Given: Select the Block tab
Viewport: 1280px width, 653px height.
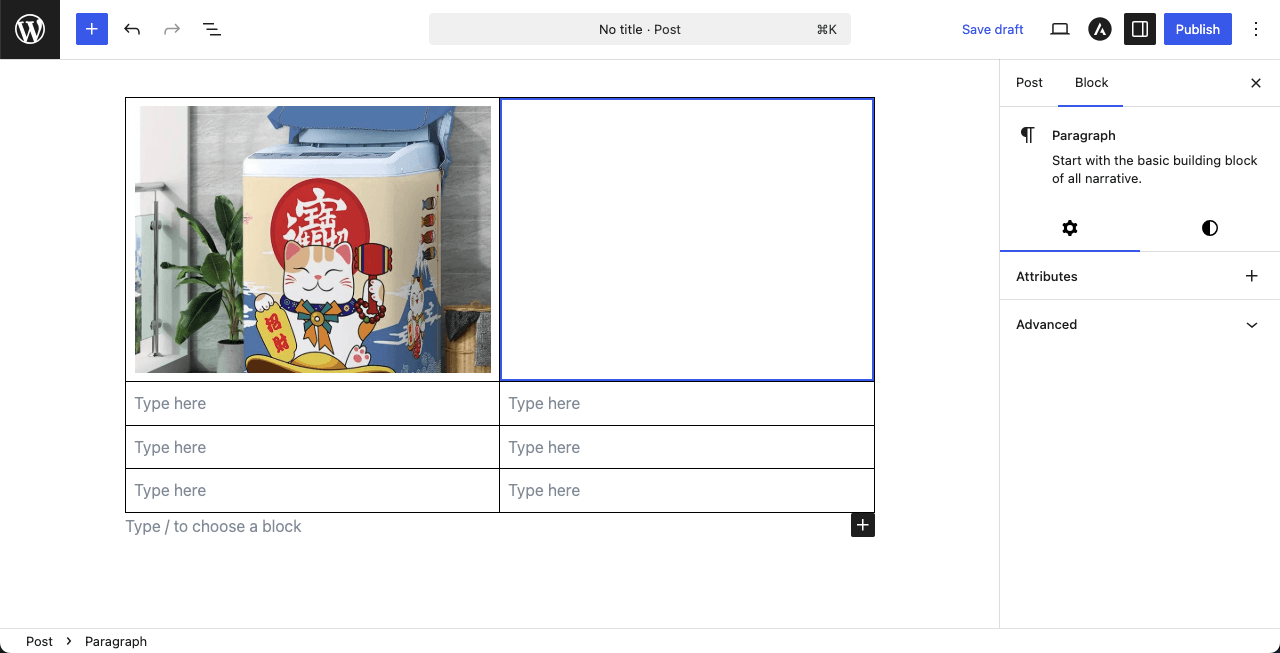Looking at the screenshot, I should (x=1091, y=83).
